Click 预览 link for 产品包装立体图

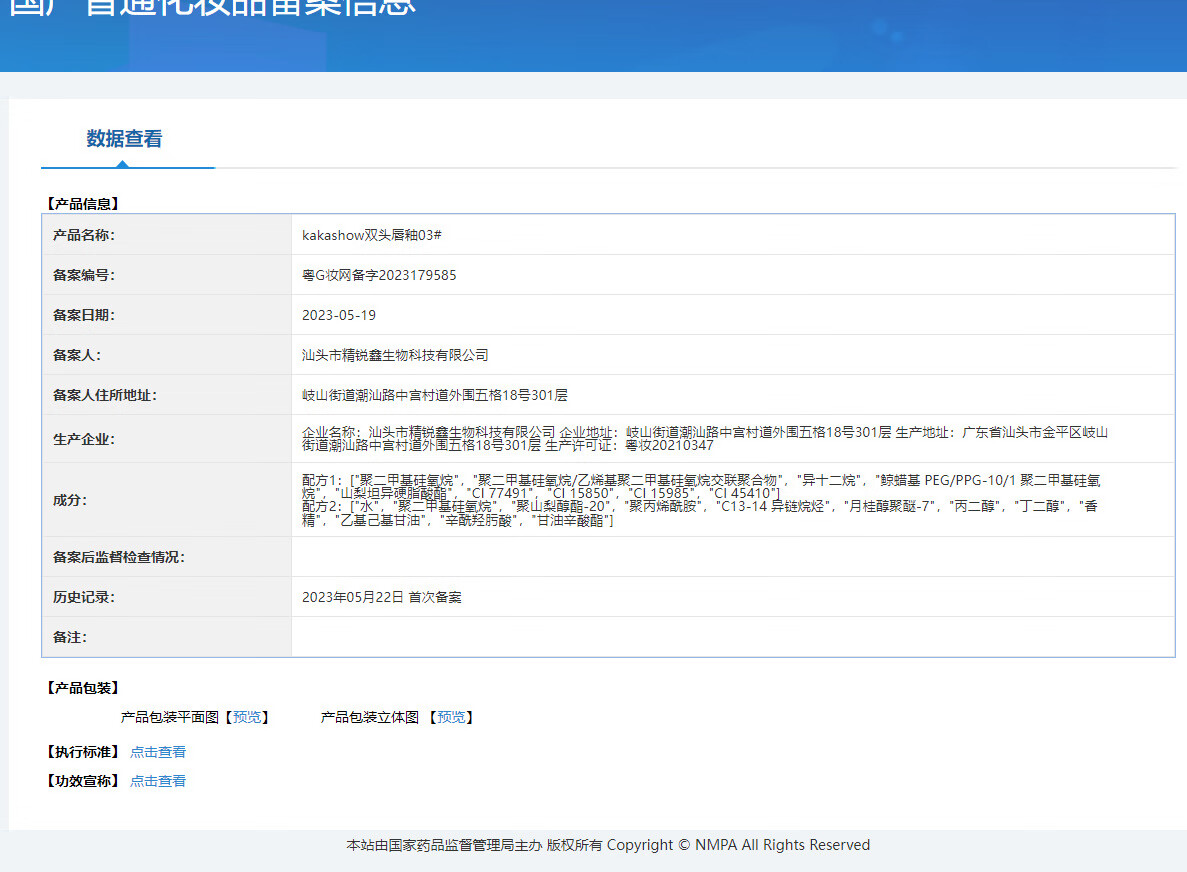click(451, 717)
